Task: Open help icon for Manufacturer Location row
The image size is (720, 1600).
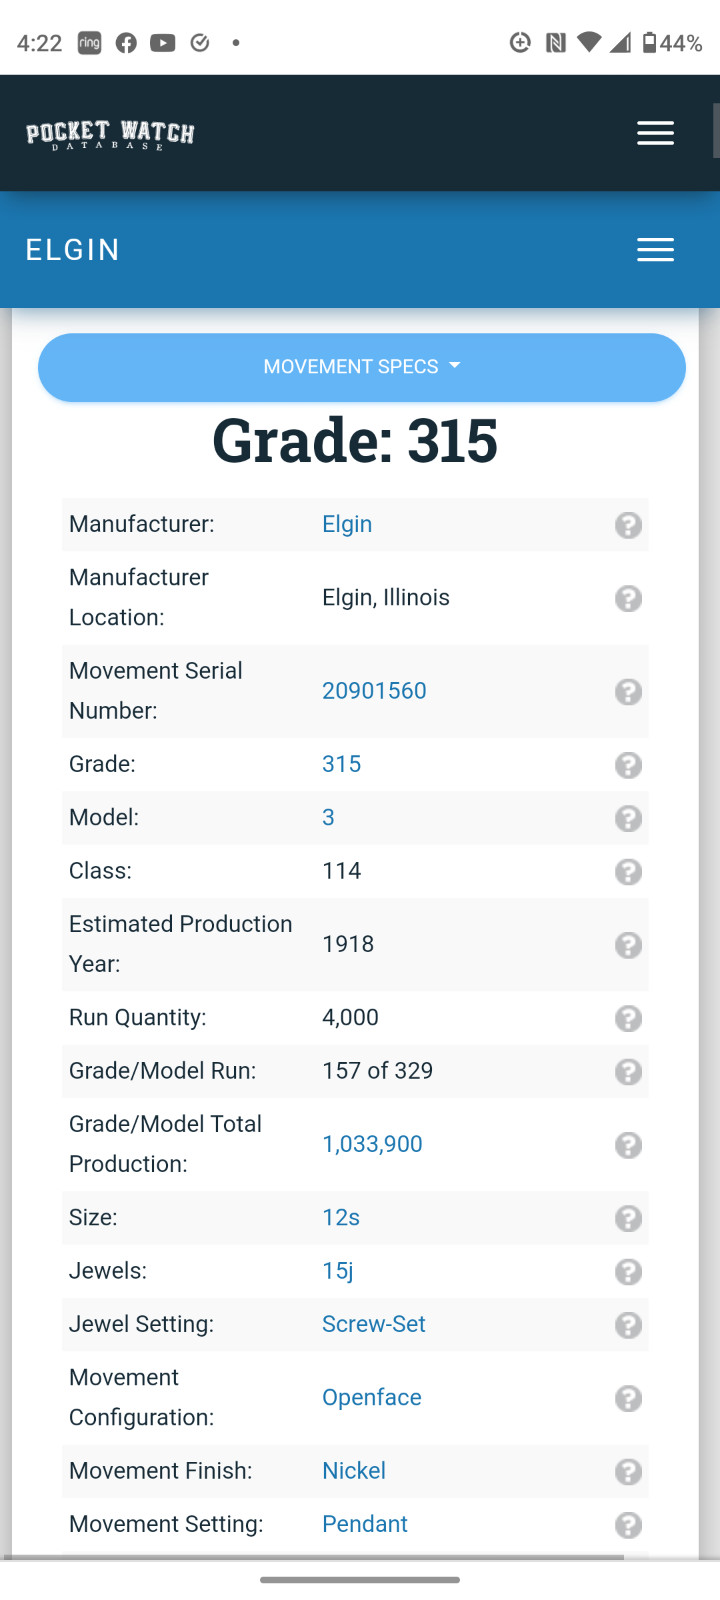Action: 628,598
